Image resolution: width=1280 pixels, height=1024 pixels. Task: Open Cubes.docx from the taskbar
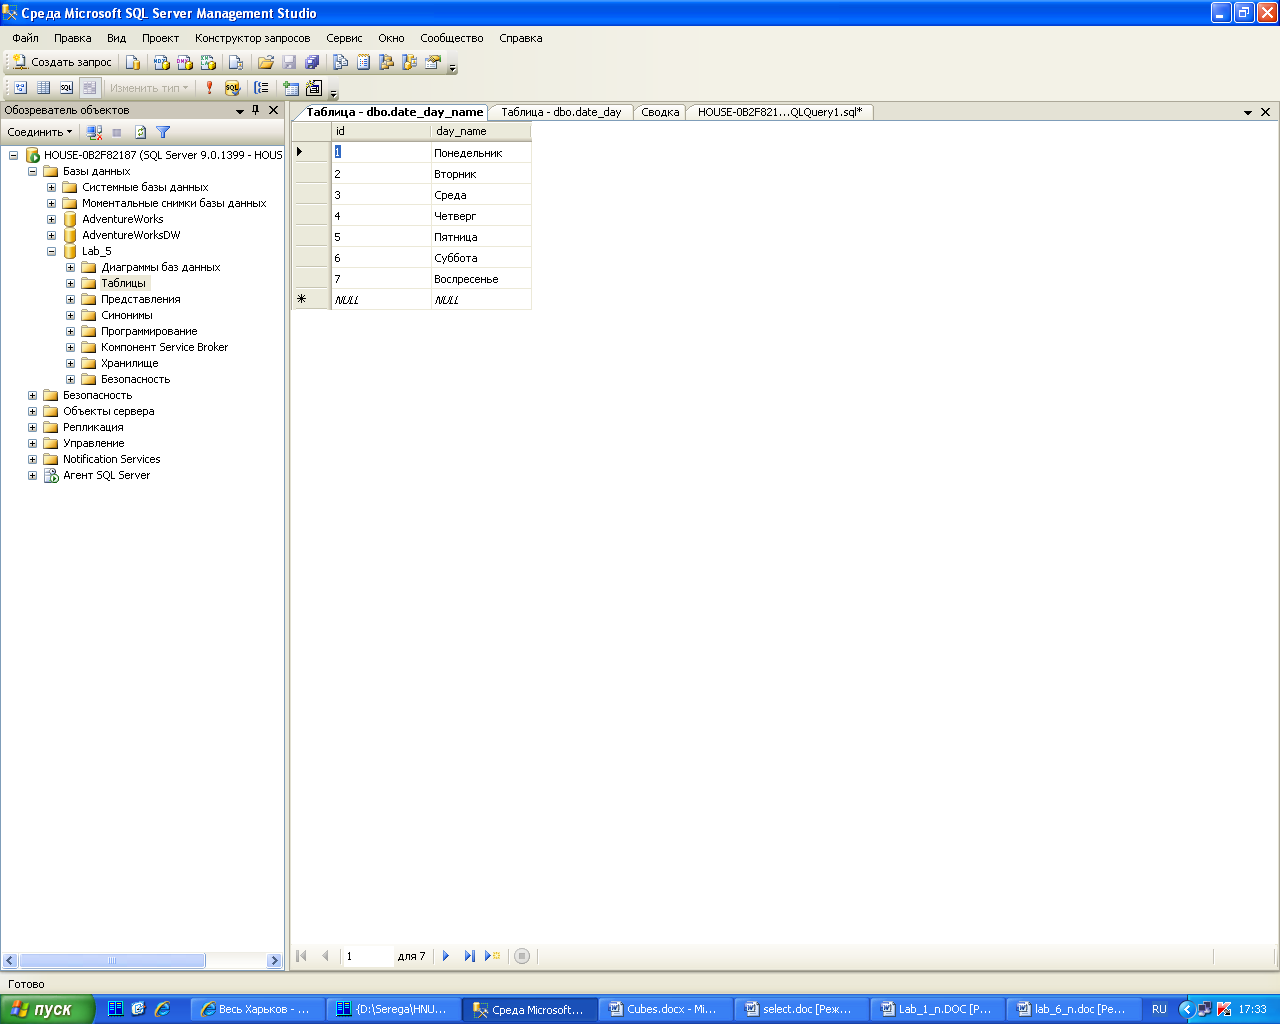pos(665,1009)
